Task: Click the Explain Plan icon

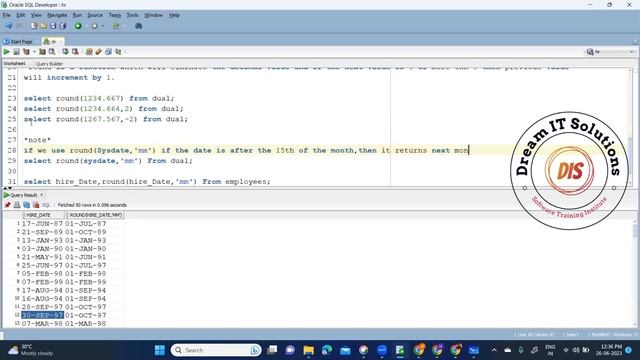Action: tap(26, 52)
